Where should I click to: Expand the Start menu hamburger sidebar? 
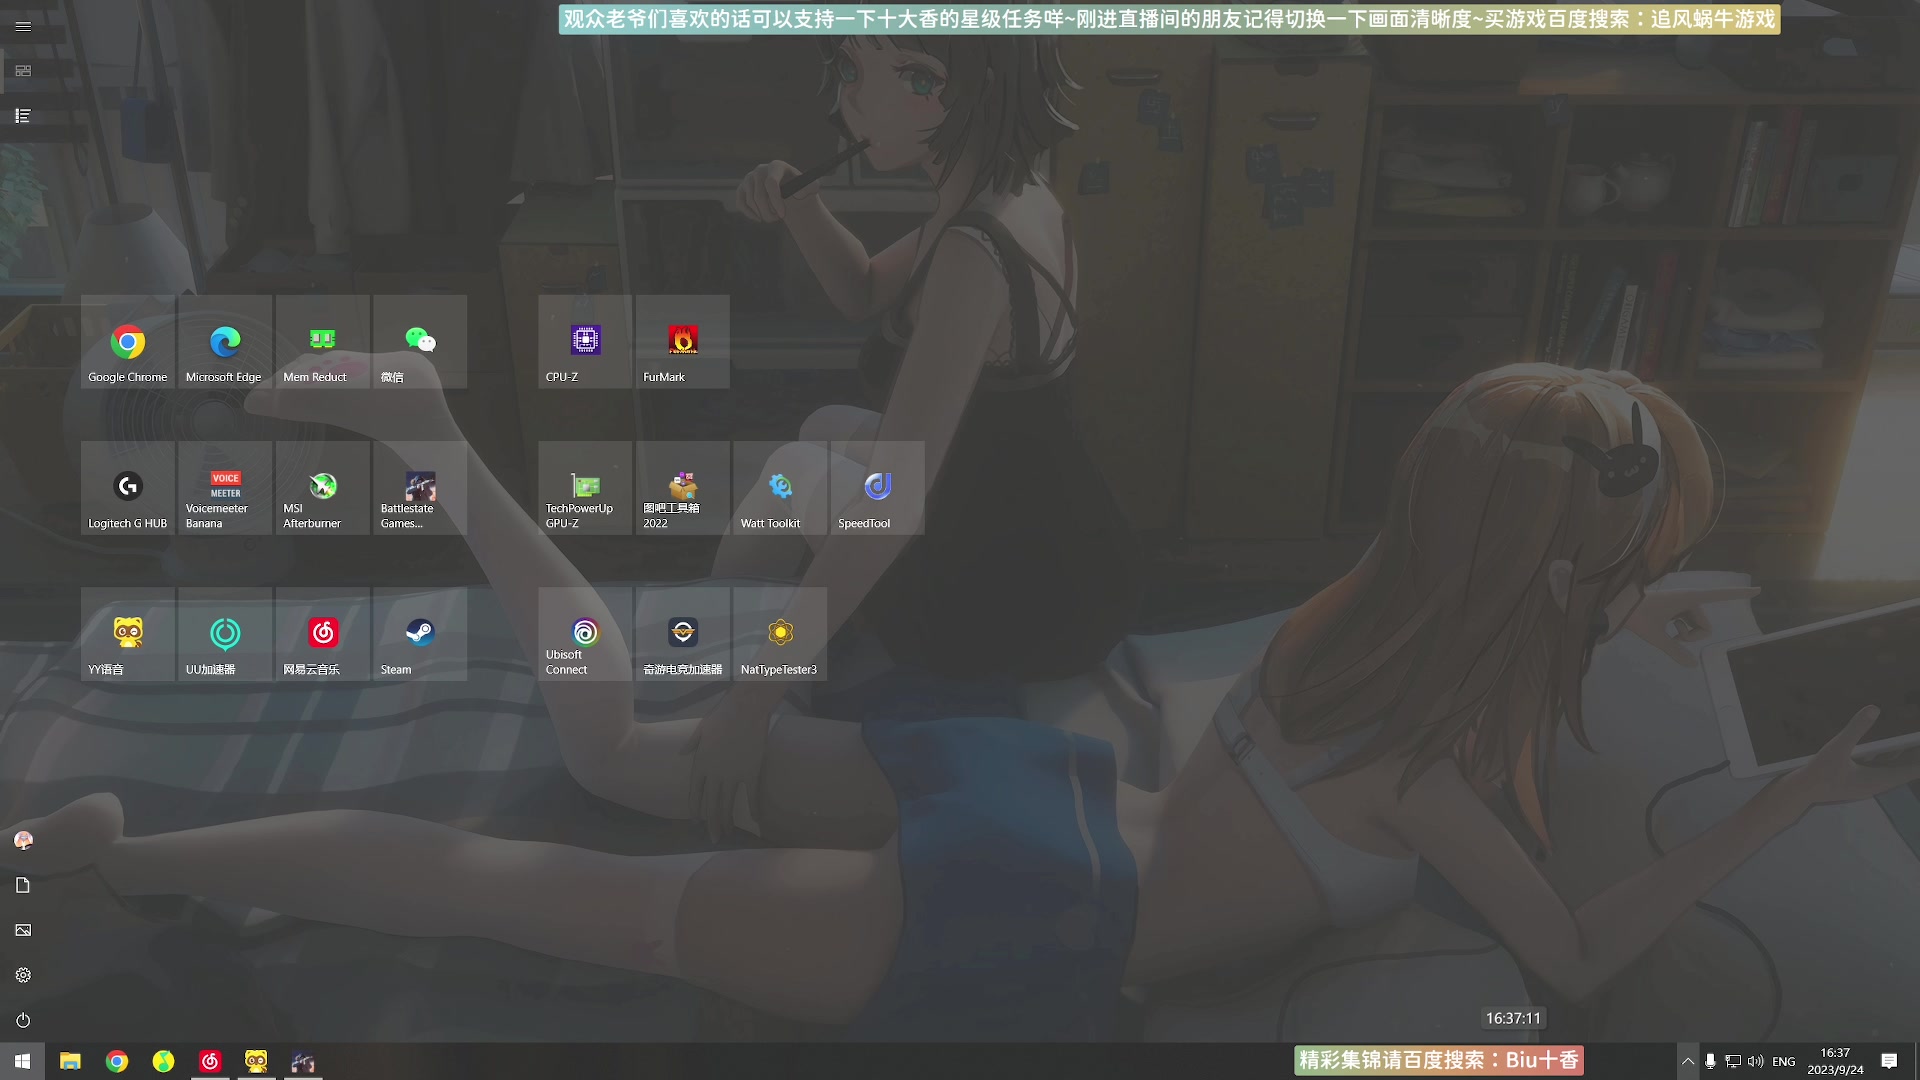click(23, 26)
